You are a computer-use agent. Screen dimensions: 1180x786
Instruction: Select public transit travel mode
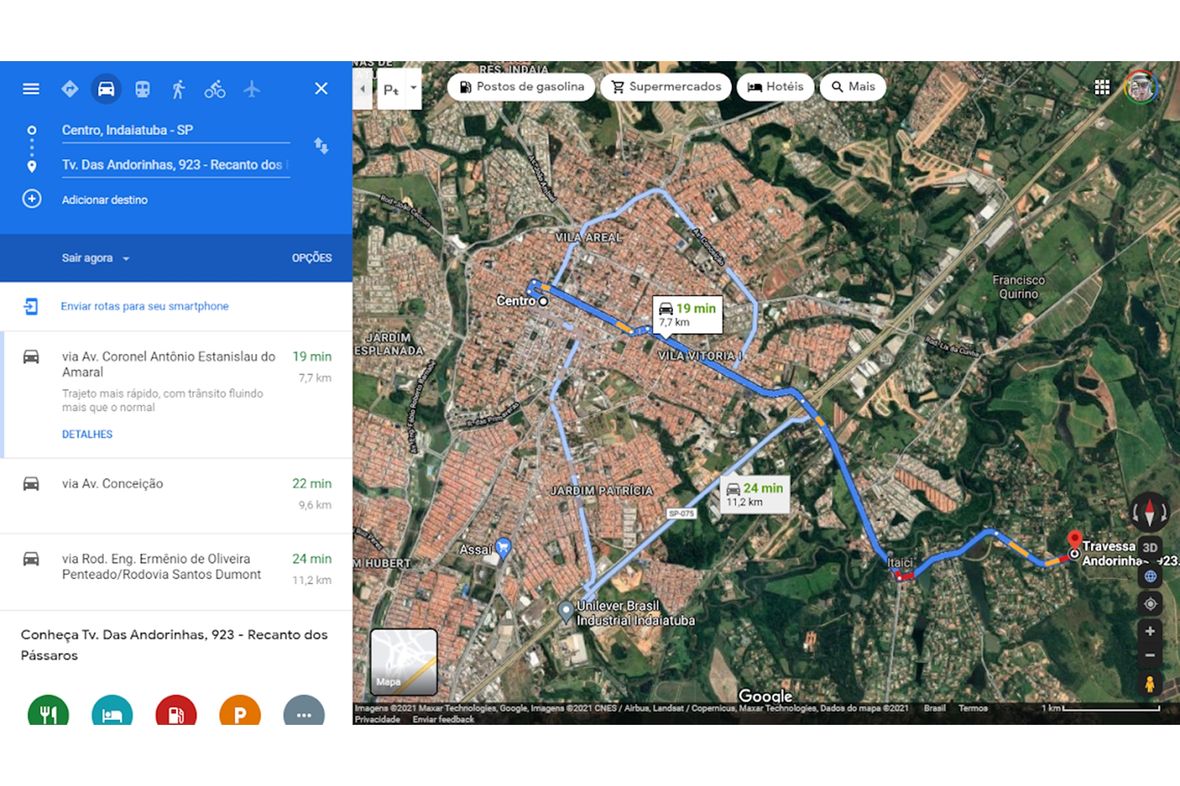click(x=142, y=89)
